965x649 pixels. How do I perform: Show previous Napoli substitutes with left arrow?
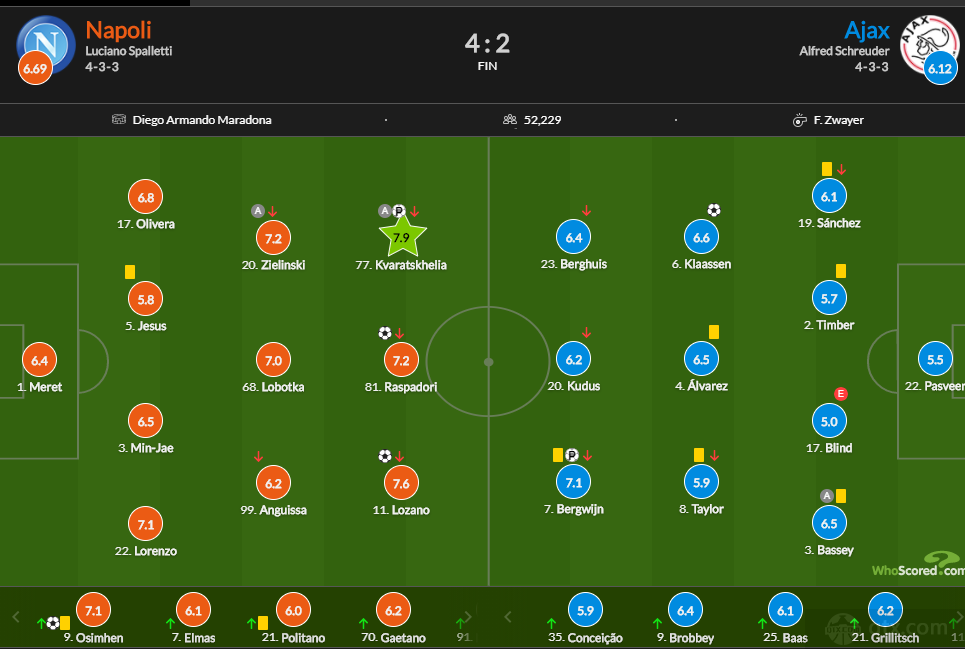16,616
